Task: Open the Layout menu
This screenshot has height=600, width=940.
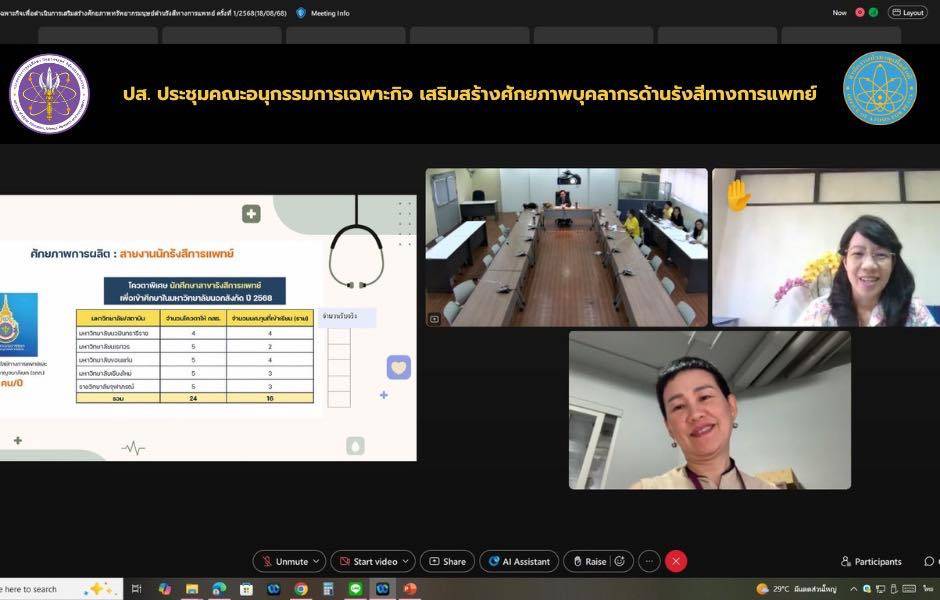Action: (907, 13)
